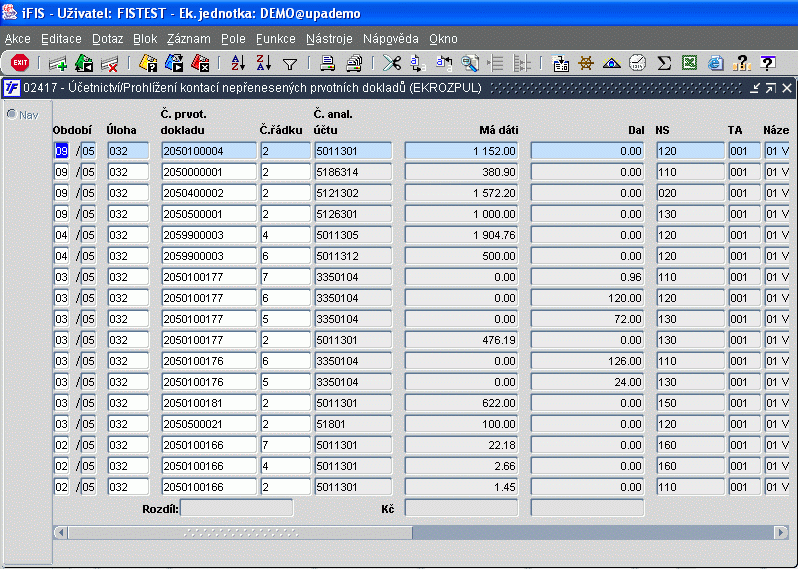The image size is (798, 569).
Task: Click the red EXIT toolbar icon
Action: (19, 63)
